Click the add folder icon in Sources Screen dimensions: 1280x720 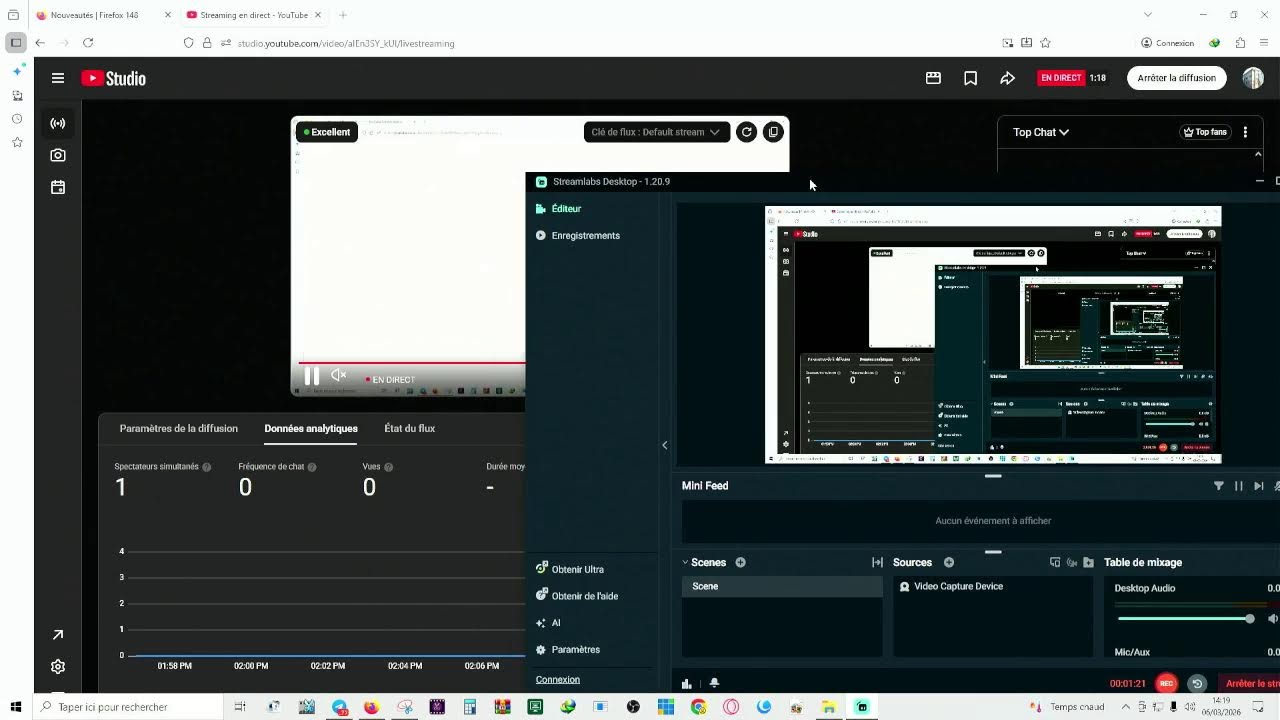[x=1088, y=562]
